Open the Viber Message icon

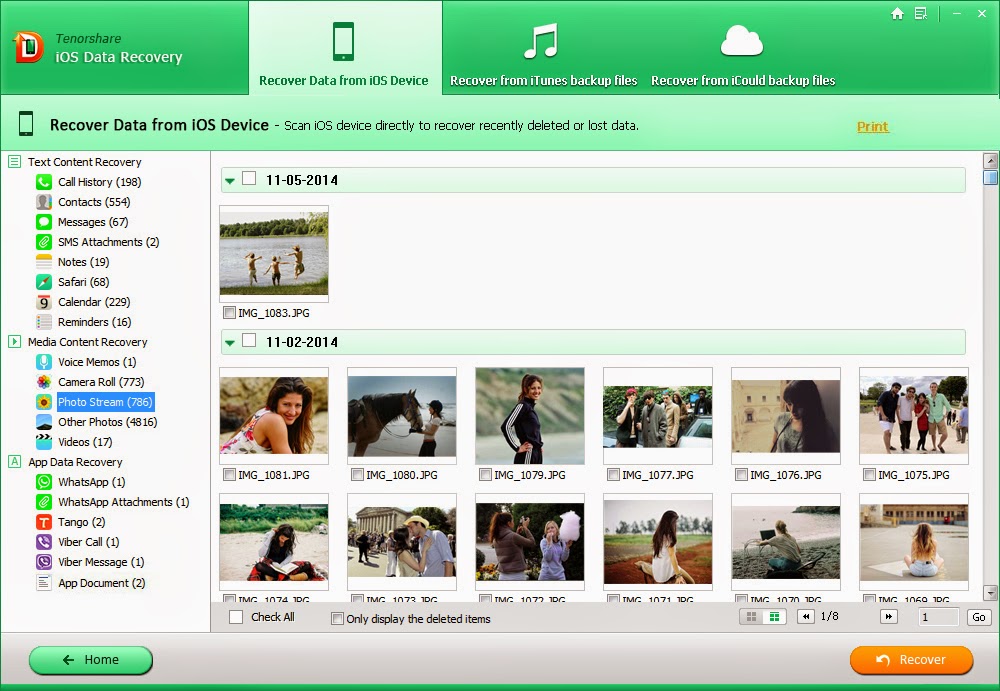point(44,562)
